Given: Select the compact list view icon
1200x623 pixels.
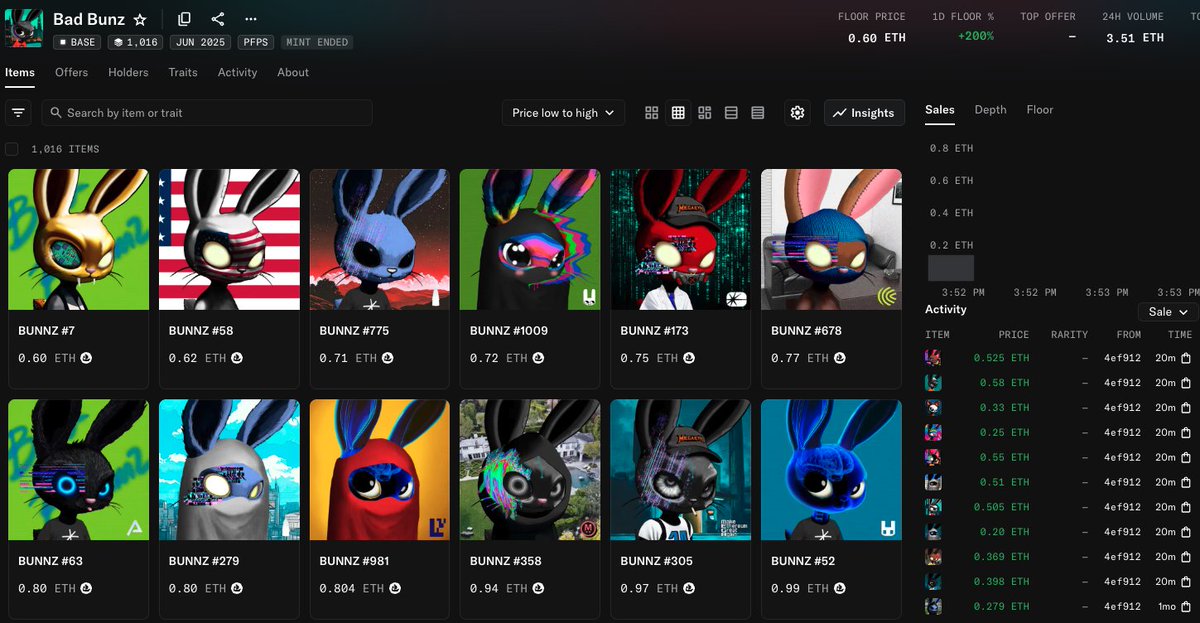Looking at the screenshot, I should (731, 113).
